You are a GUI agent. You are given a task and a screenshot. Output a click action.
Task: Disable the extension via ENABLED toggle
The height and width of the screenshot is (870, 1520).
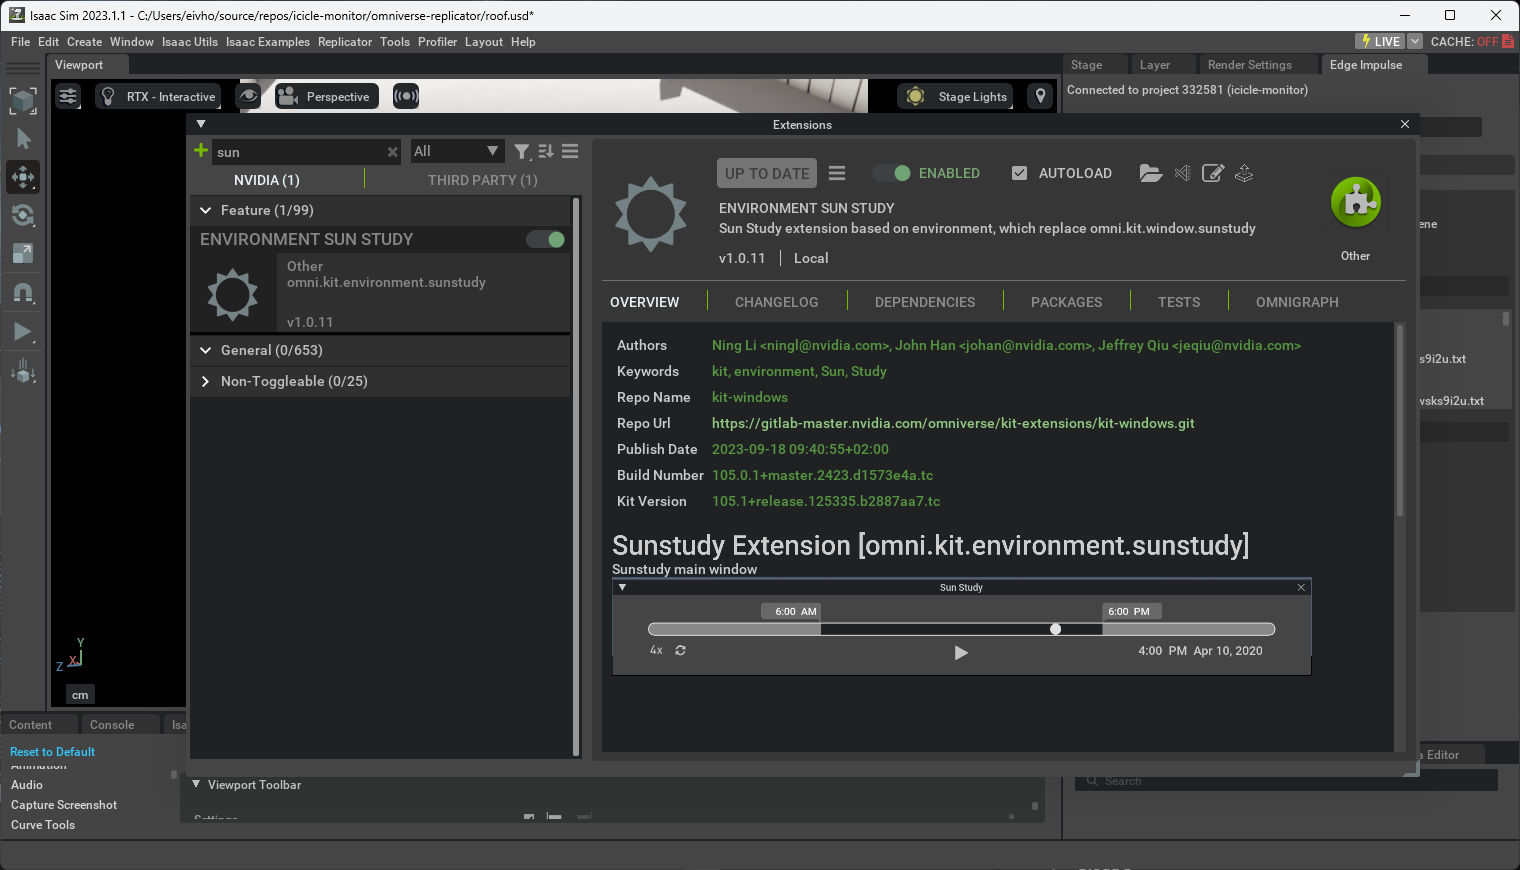(891, 173)
